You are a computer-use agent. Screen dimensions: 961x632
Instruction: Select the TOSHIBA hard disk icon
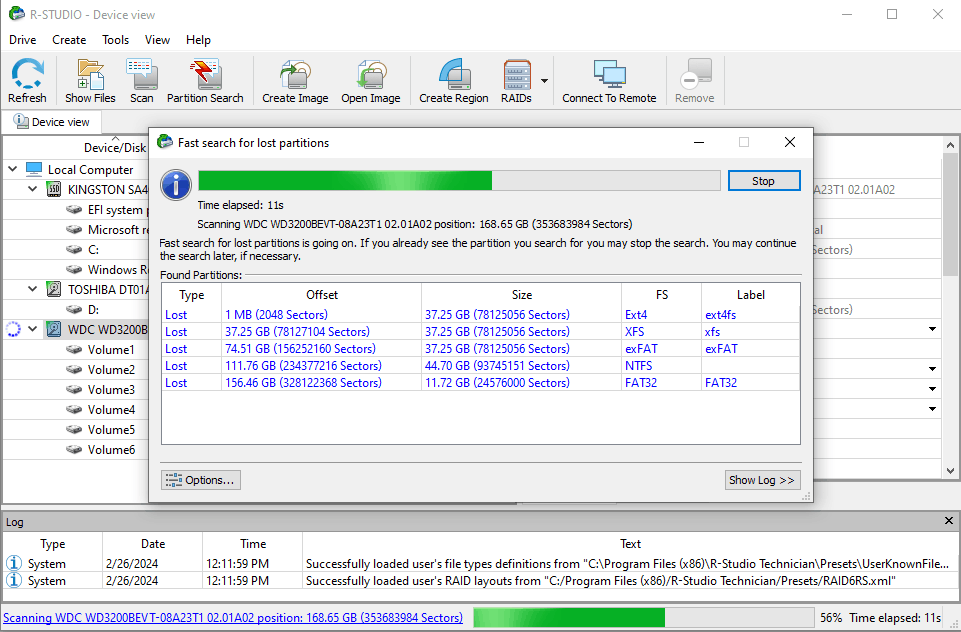tap(54, 289)
